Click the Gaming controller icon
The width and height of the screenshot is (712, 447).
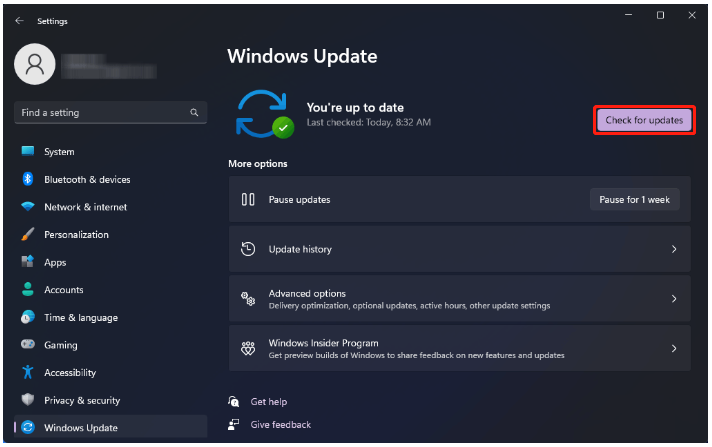(x=28, y=344)
